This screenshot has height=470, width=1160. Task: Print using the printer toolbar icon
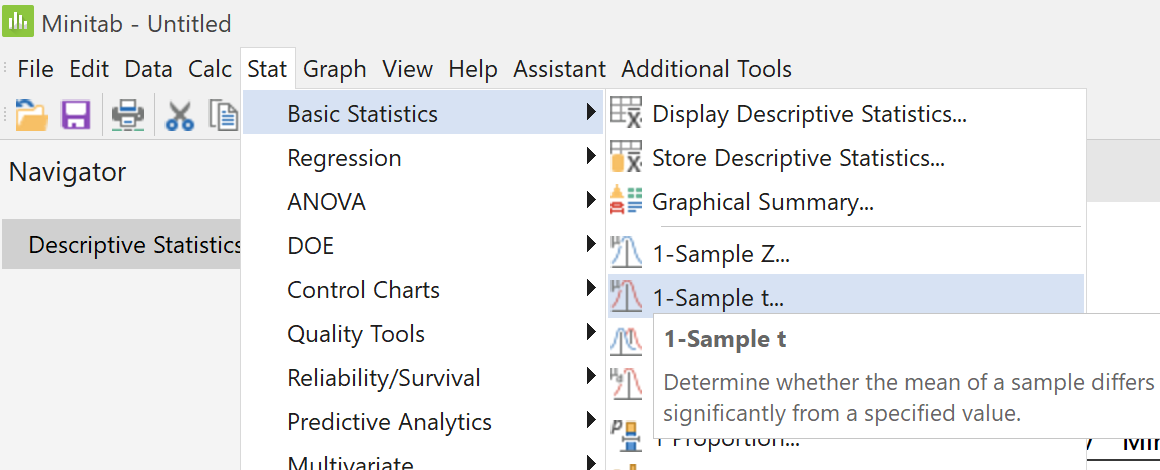(x=128, y=115)
